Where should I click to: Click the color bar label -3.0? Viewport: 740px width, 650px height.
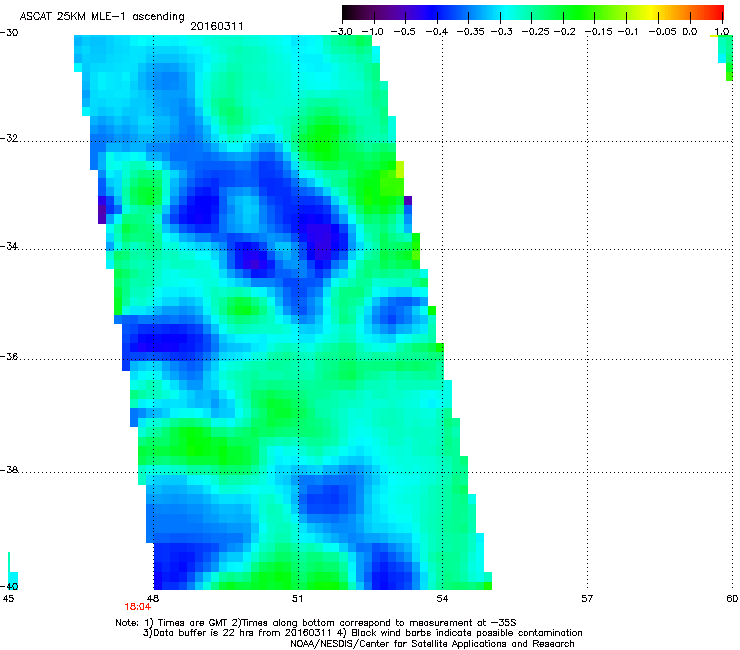point(341,32)
